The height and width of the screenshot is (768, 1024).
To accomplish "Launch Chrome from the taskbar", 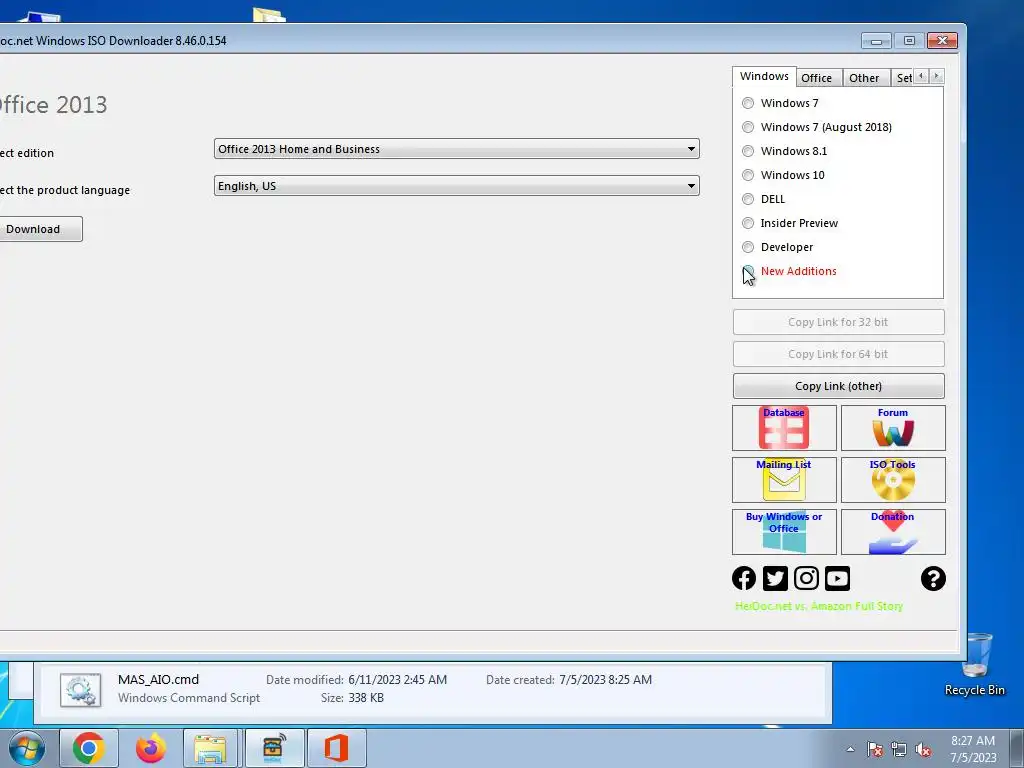I will pyautogui.click(x=89, y=748).
